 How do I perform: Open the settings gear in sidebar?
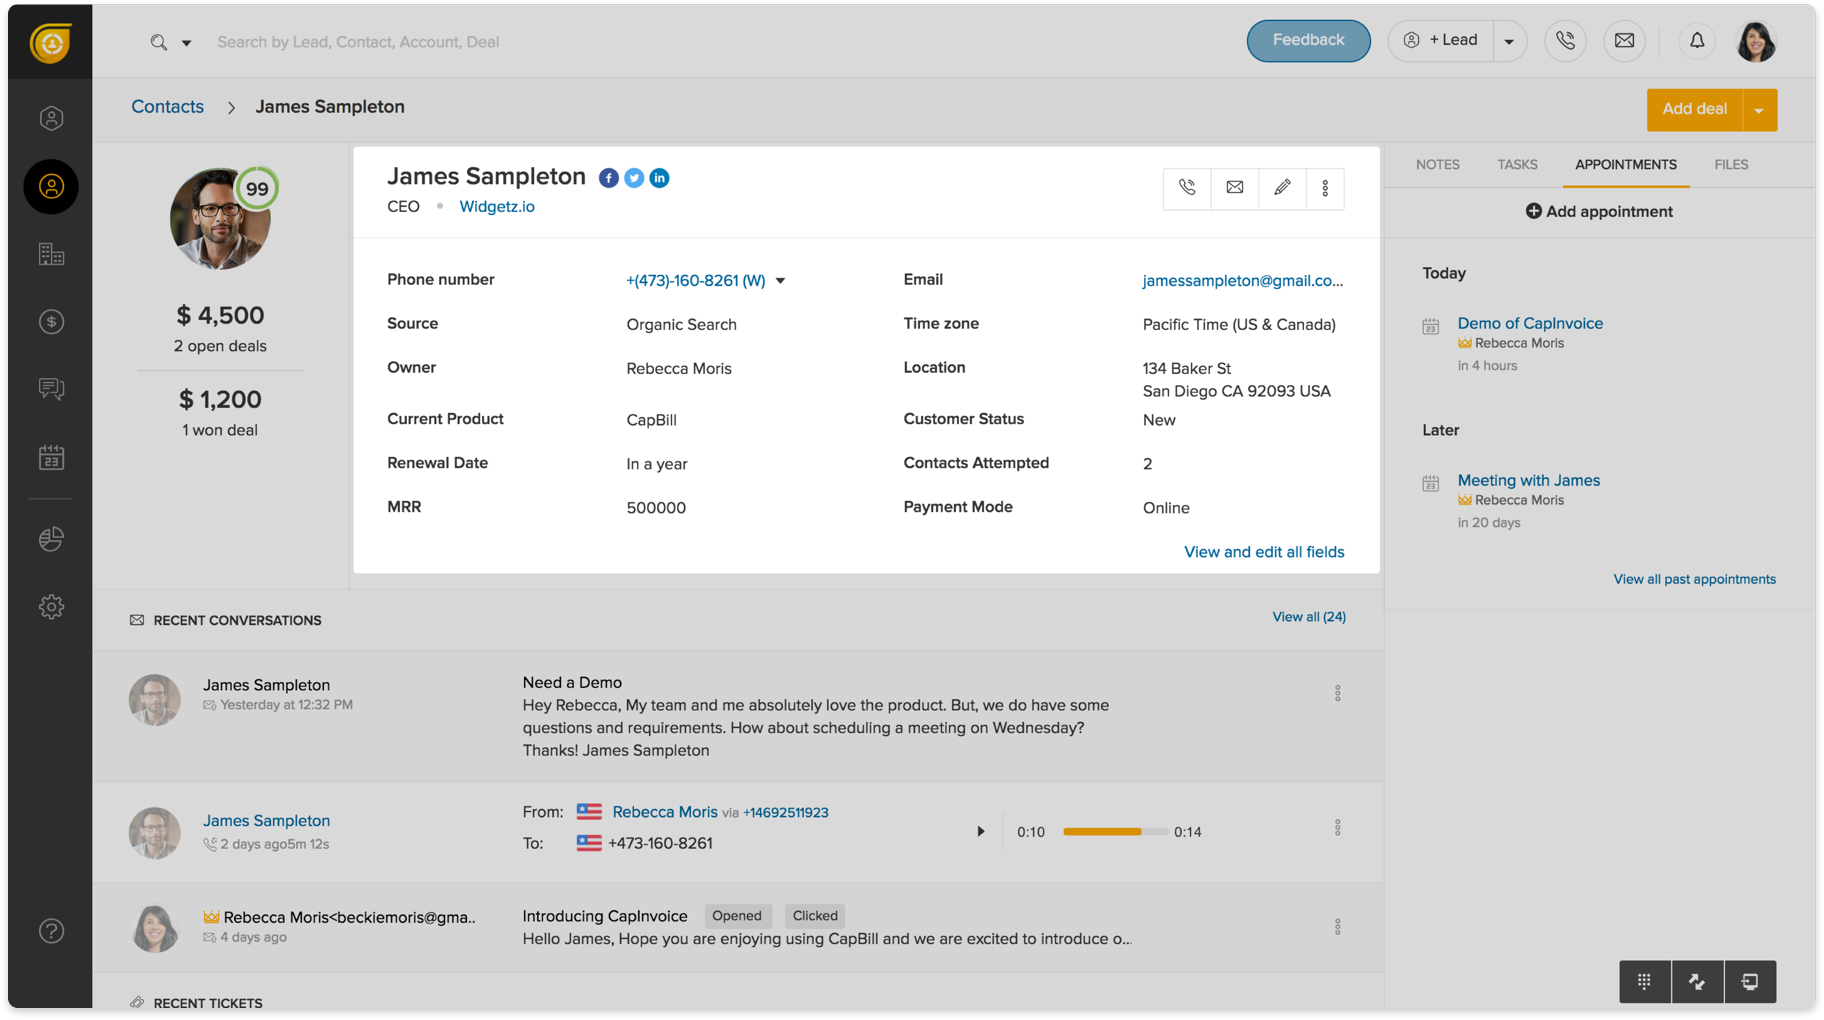pos(51,607)
